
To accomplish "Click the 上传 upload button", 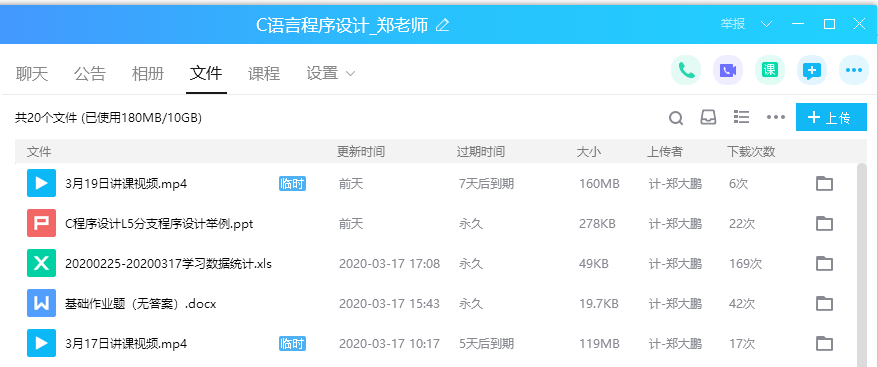I will coord(831,117).
